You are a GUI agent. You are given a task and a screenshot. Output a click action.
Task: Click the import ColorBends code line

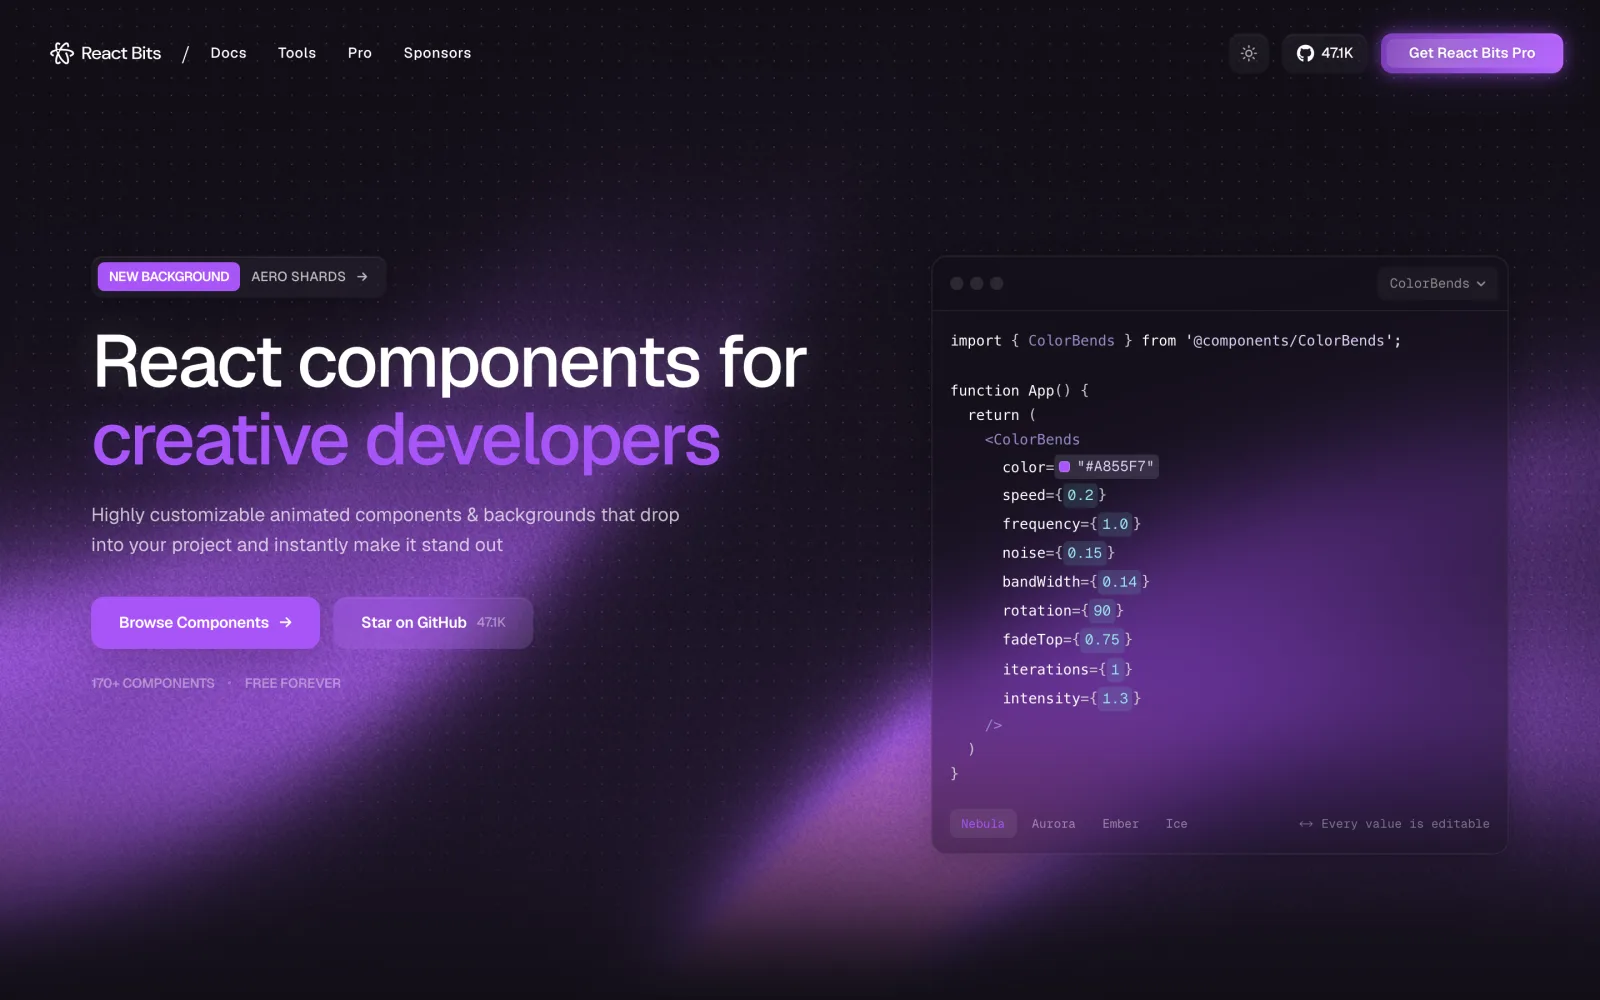[1176, 341]
